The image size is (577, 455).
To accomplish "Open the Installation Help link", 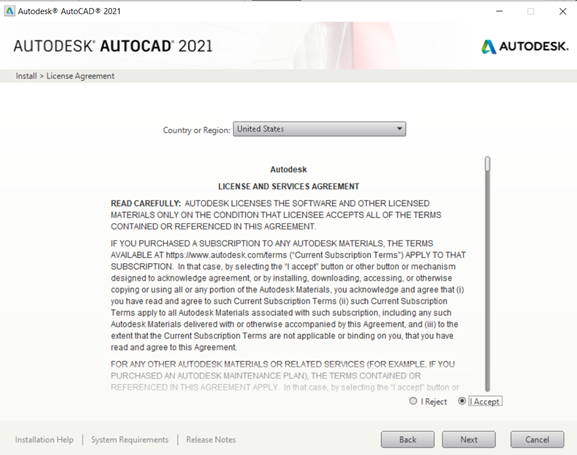I will click(x=44, y=440).
